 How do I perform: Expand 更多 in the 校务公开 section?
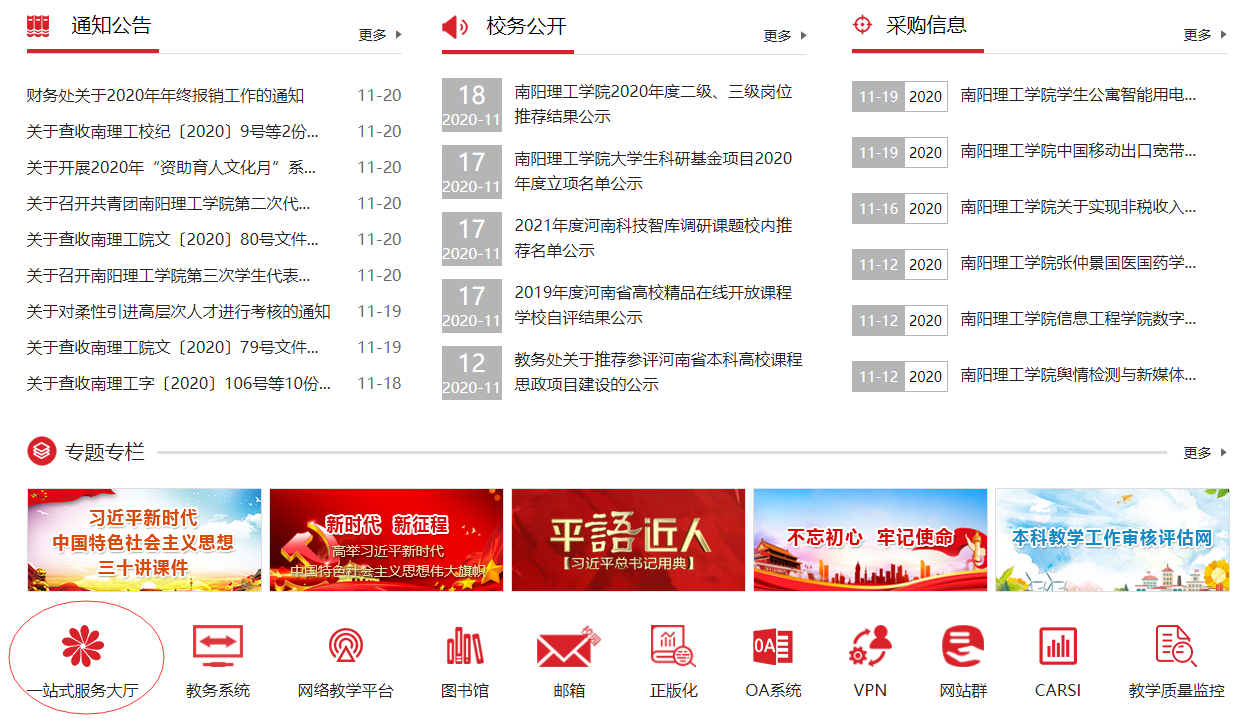click(x=784, y=36)
